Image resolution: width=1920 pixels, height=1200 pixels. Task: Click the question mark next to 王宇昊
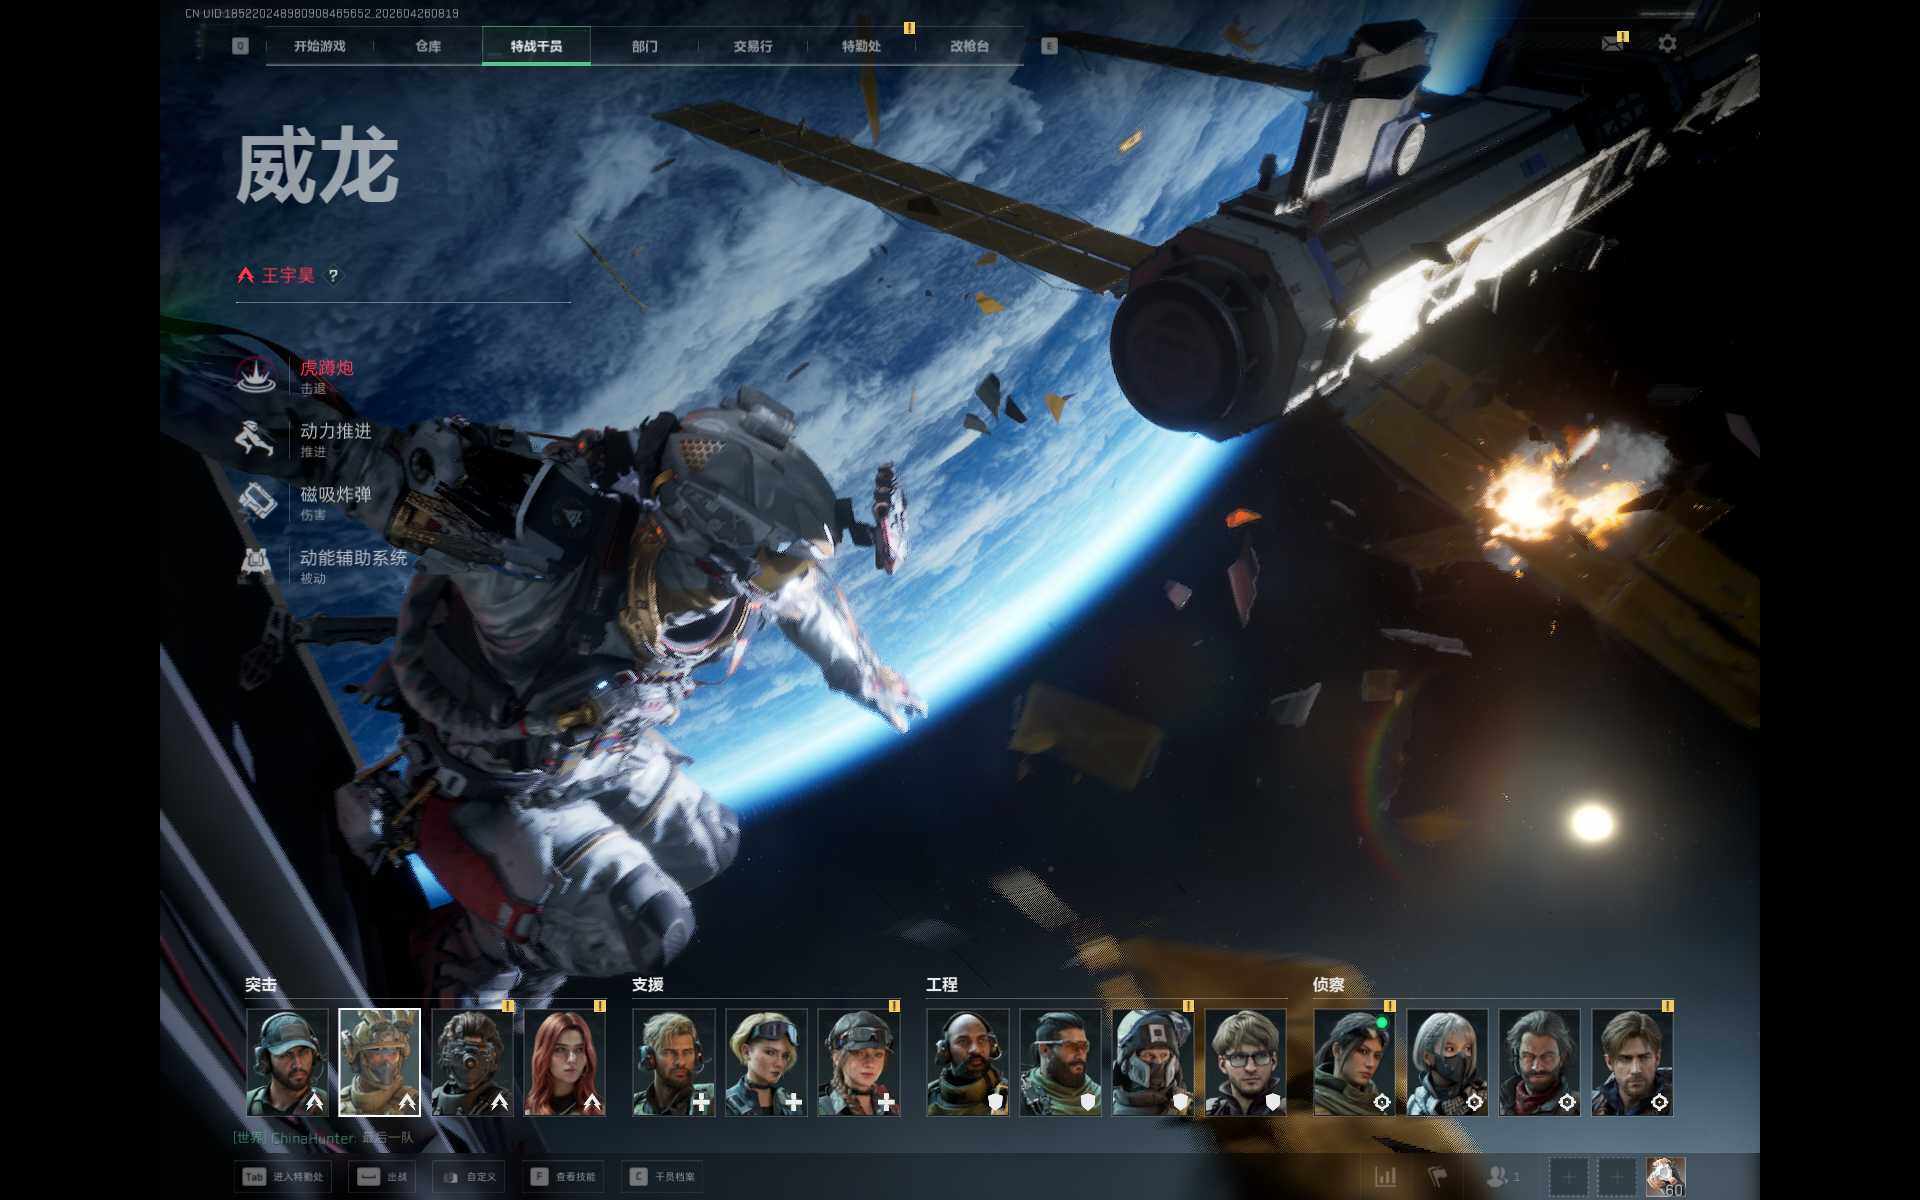click(333, 276)
